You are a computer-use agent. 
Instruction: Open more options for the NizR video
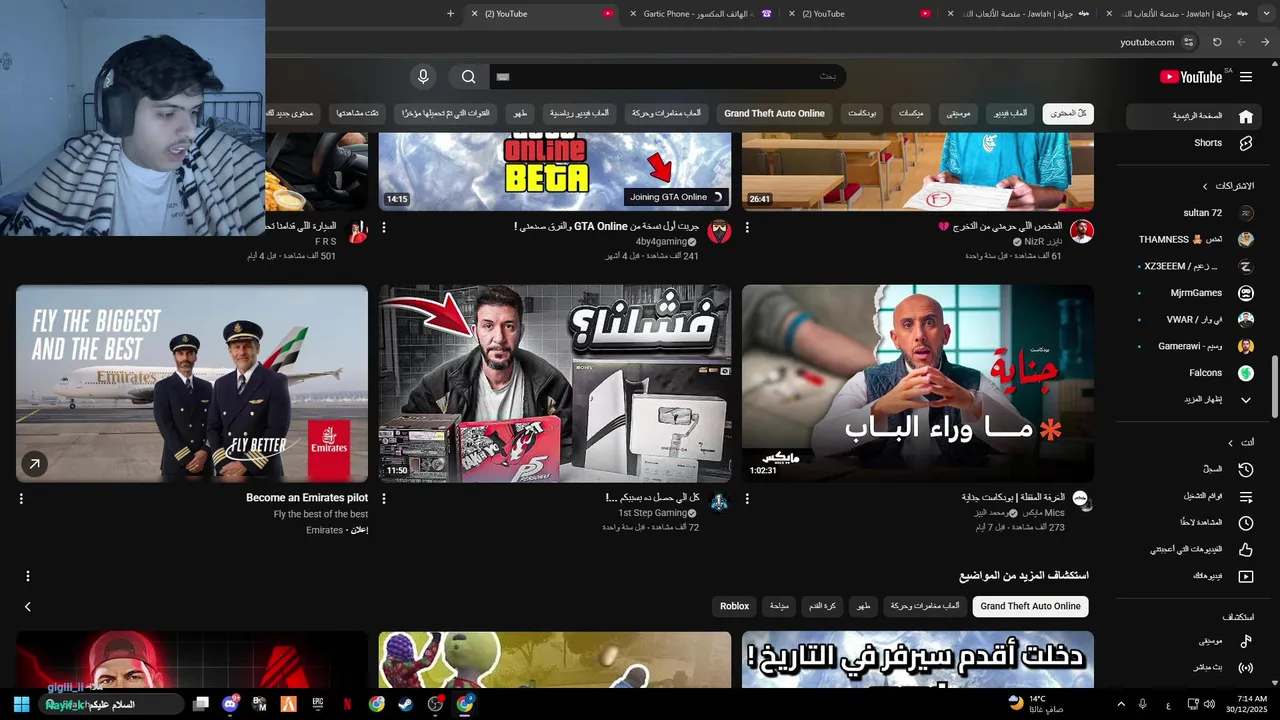[x=747, y=228]
